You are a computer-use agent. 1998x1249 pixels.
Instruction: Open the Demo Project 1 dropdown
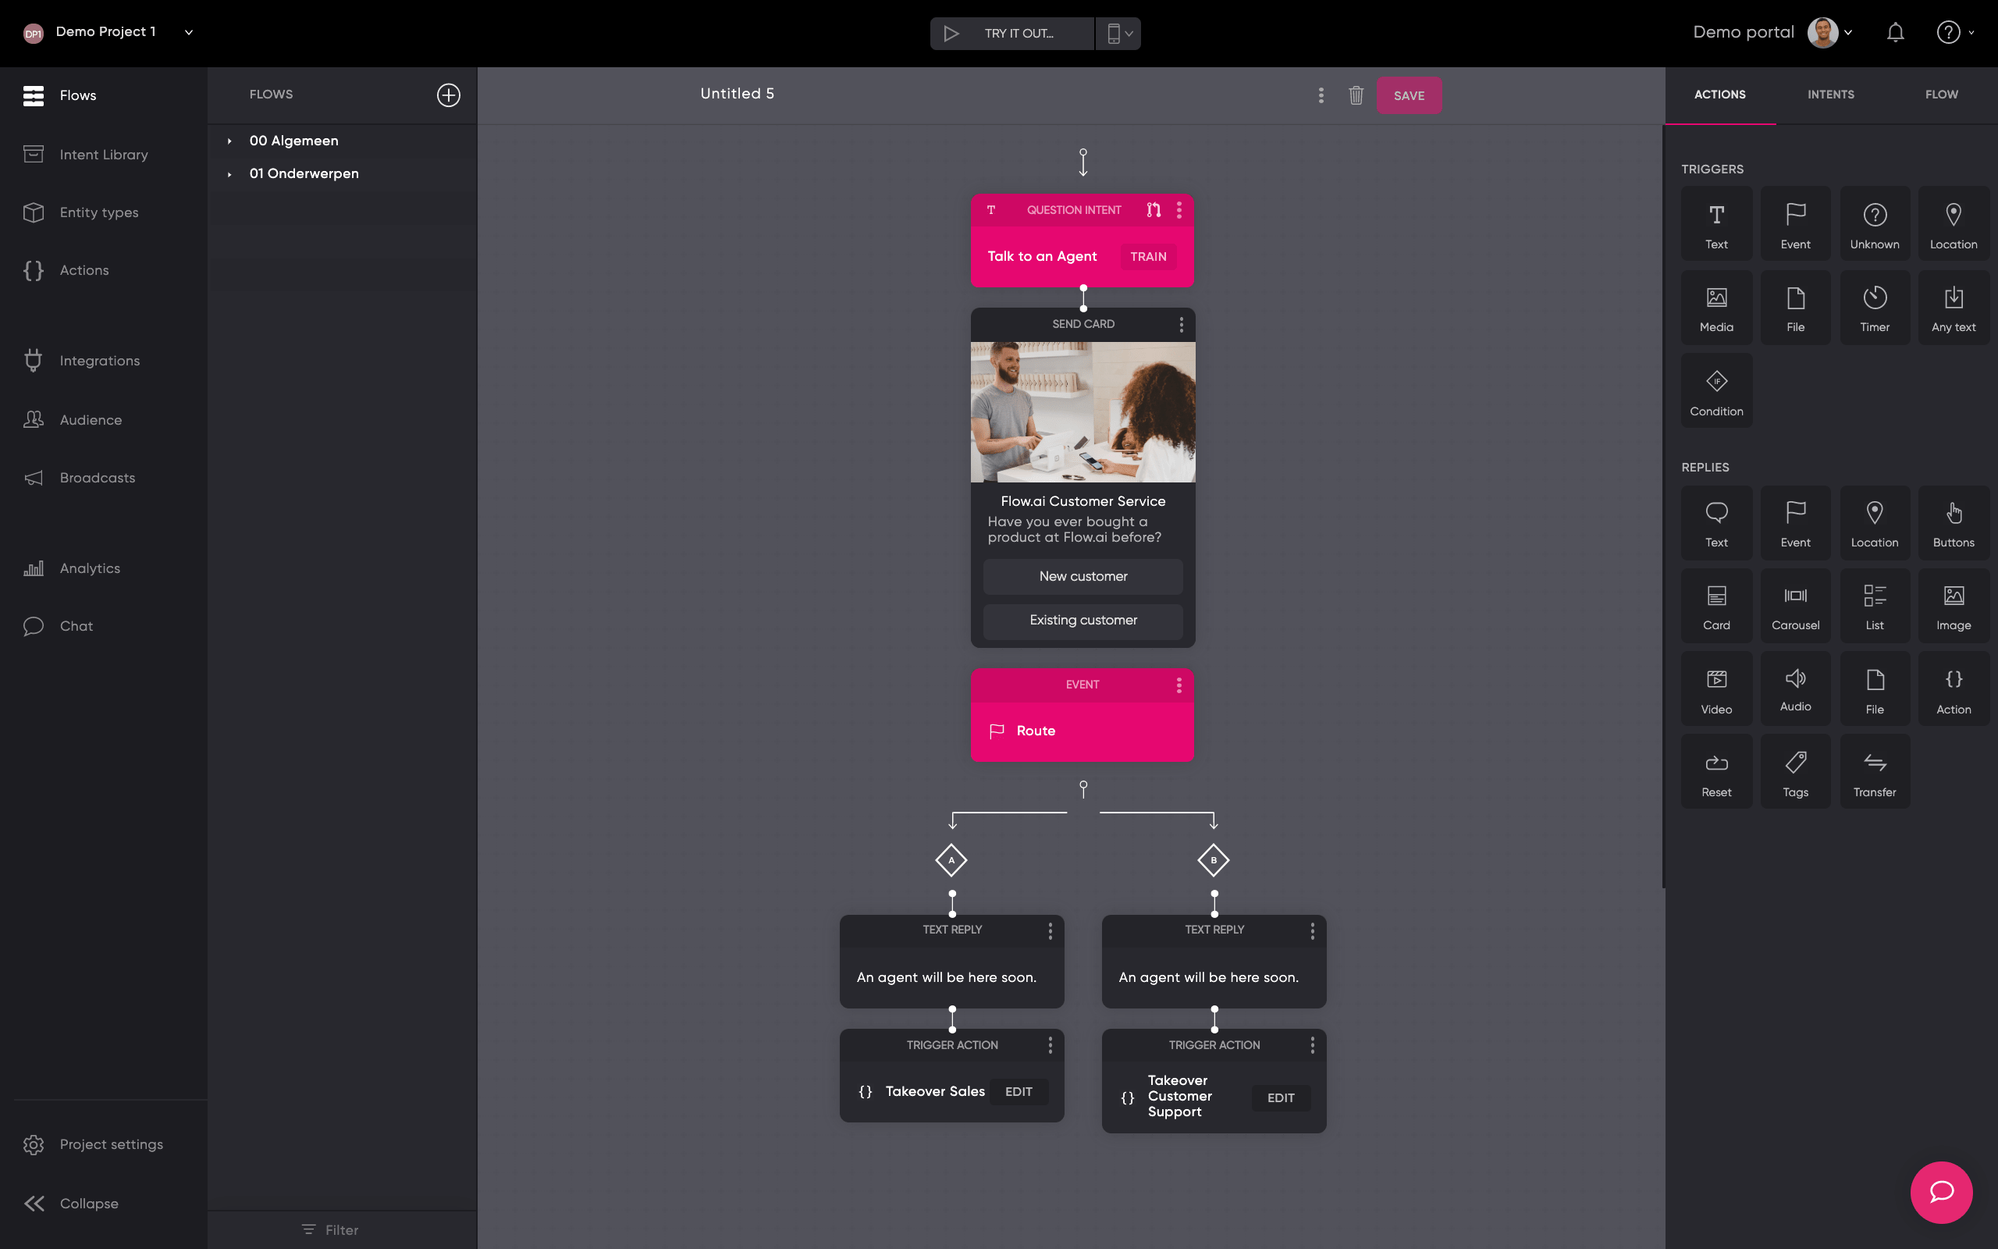188,32
